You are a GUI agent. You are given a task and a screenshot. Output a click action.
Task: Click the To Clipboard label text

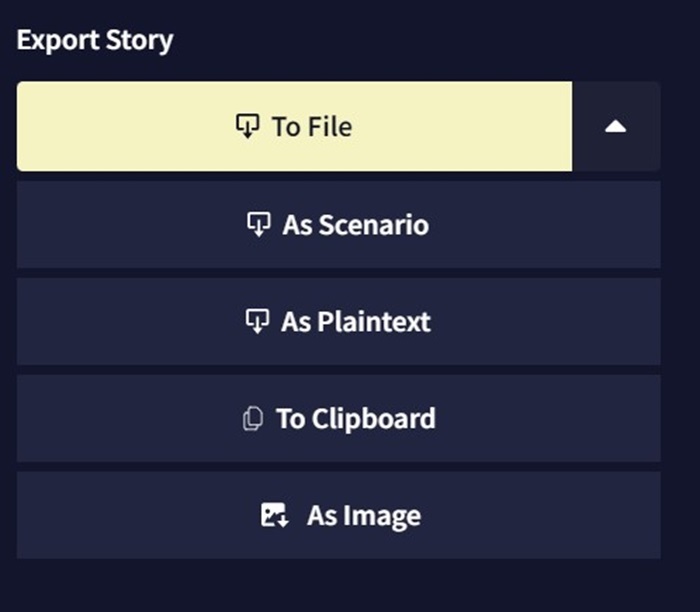(355, 418)
